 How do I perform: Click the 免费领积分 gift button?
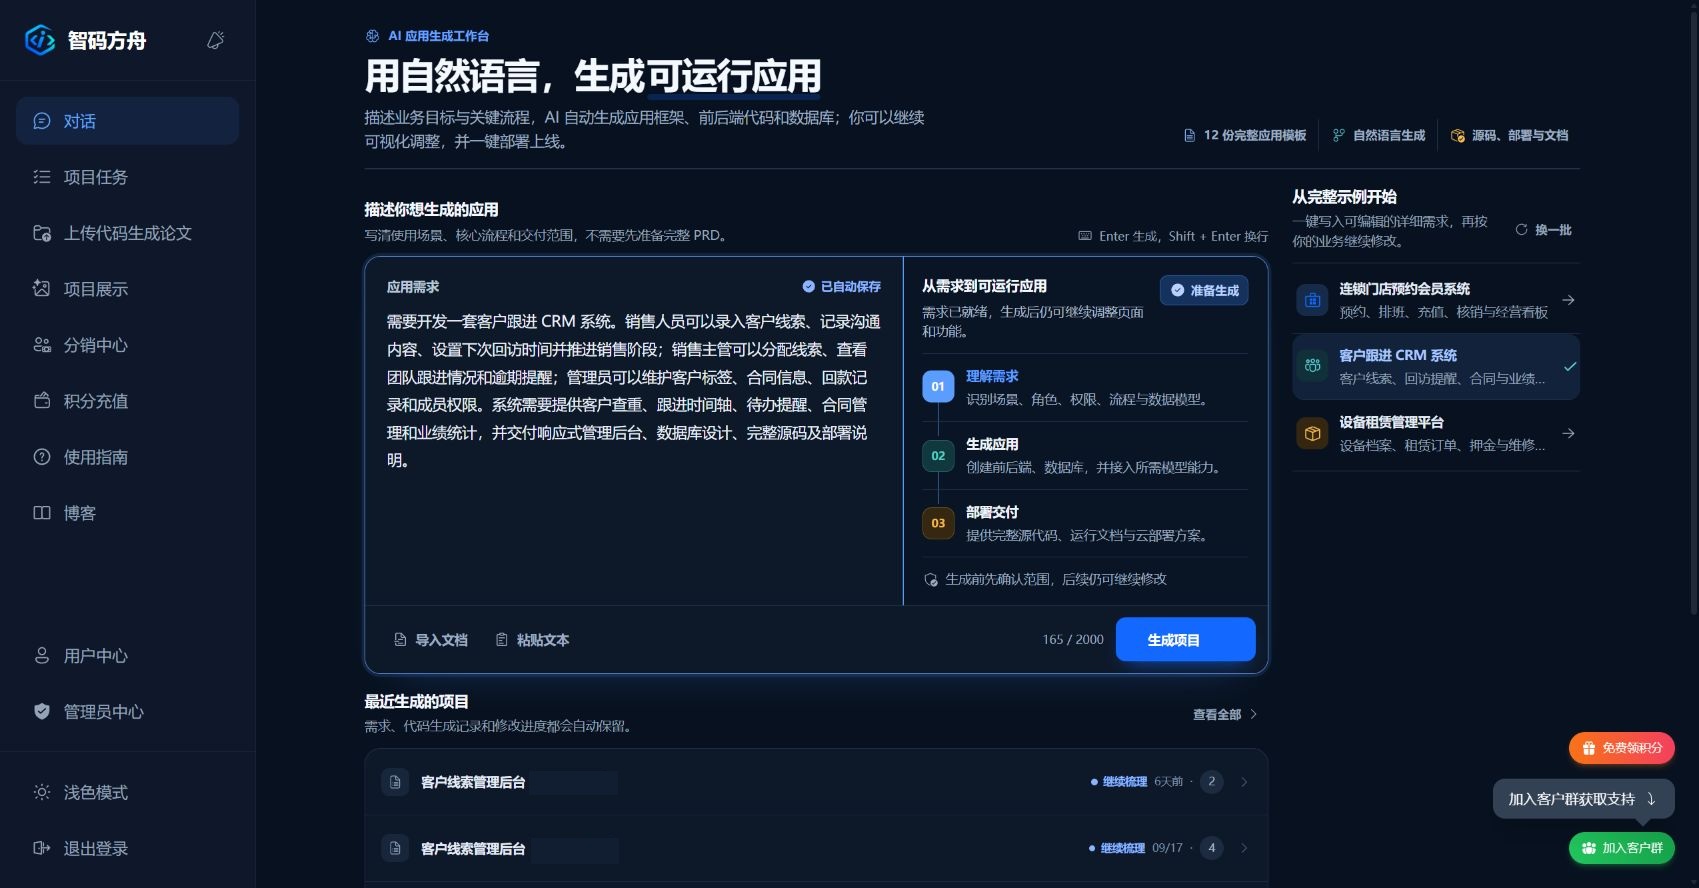coord(1621,748)
